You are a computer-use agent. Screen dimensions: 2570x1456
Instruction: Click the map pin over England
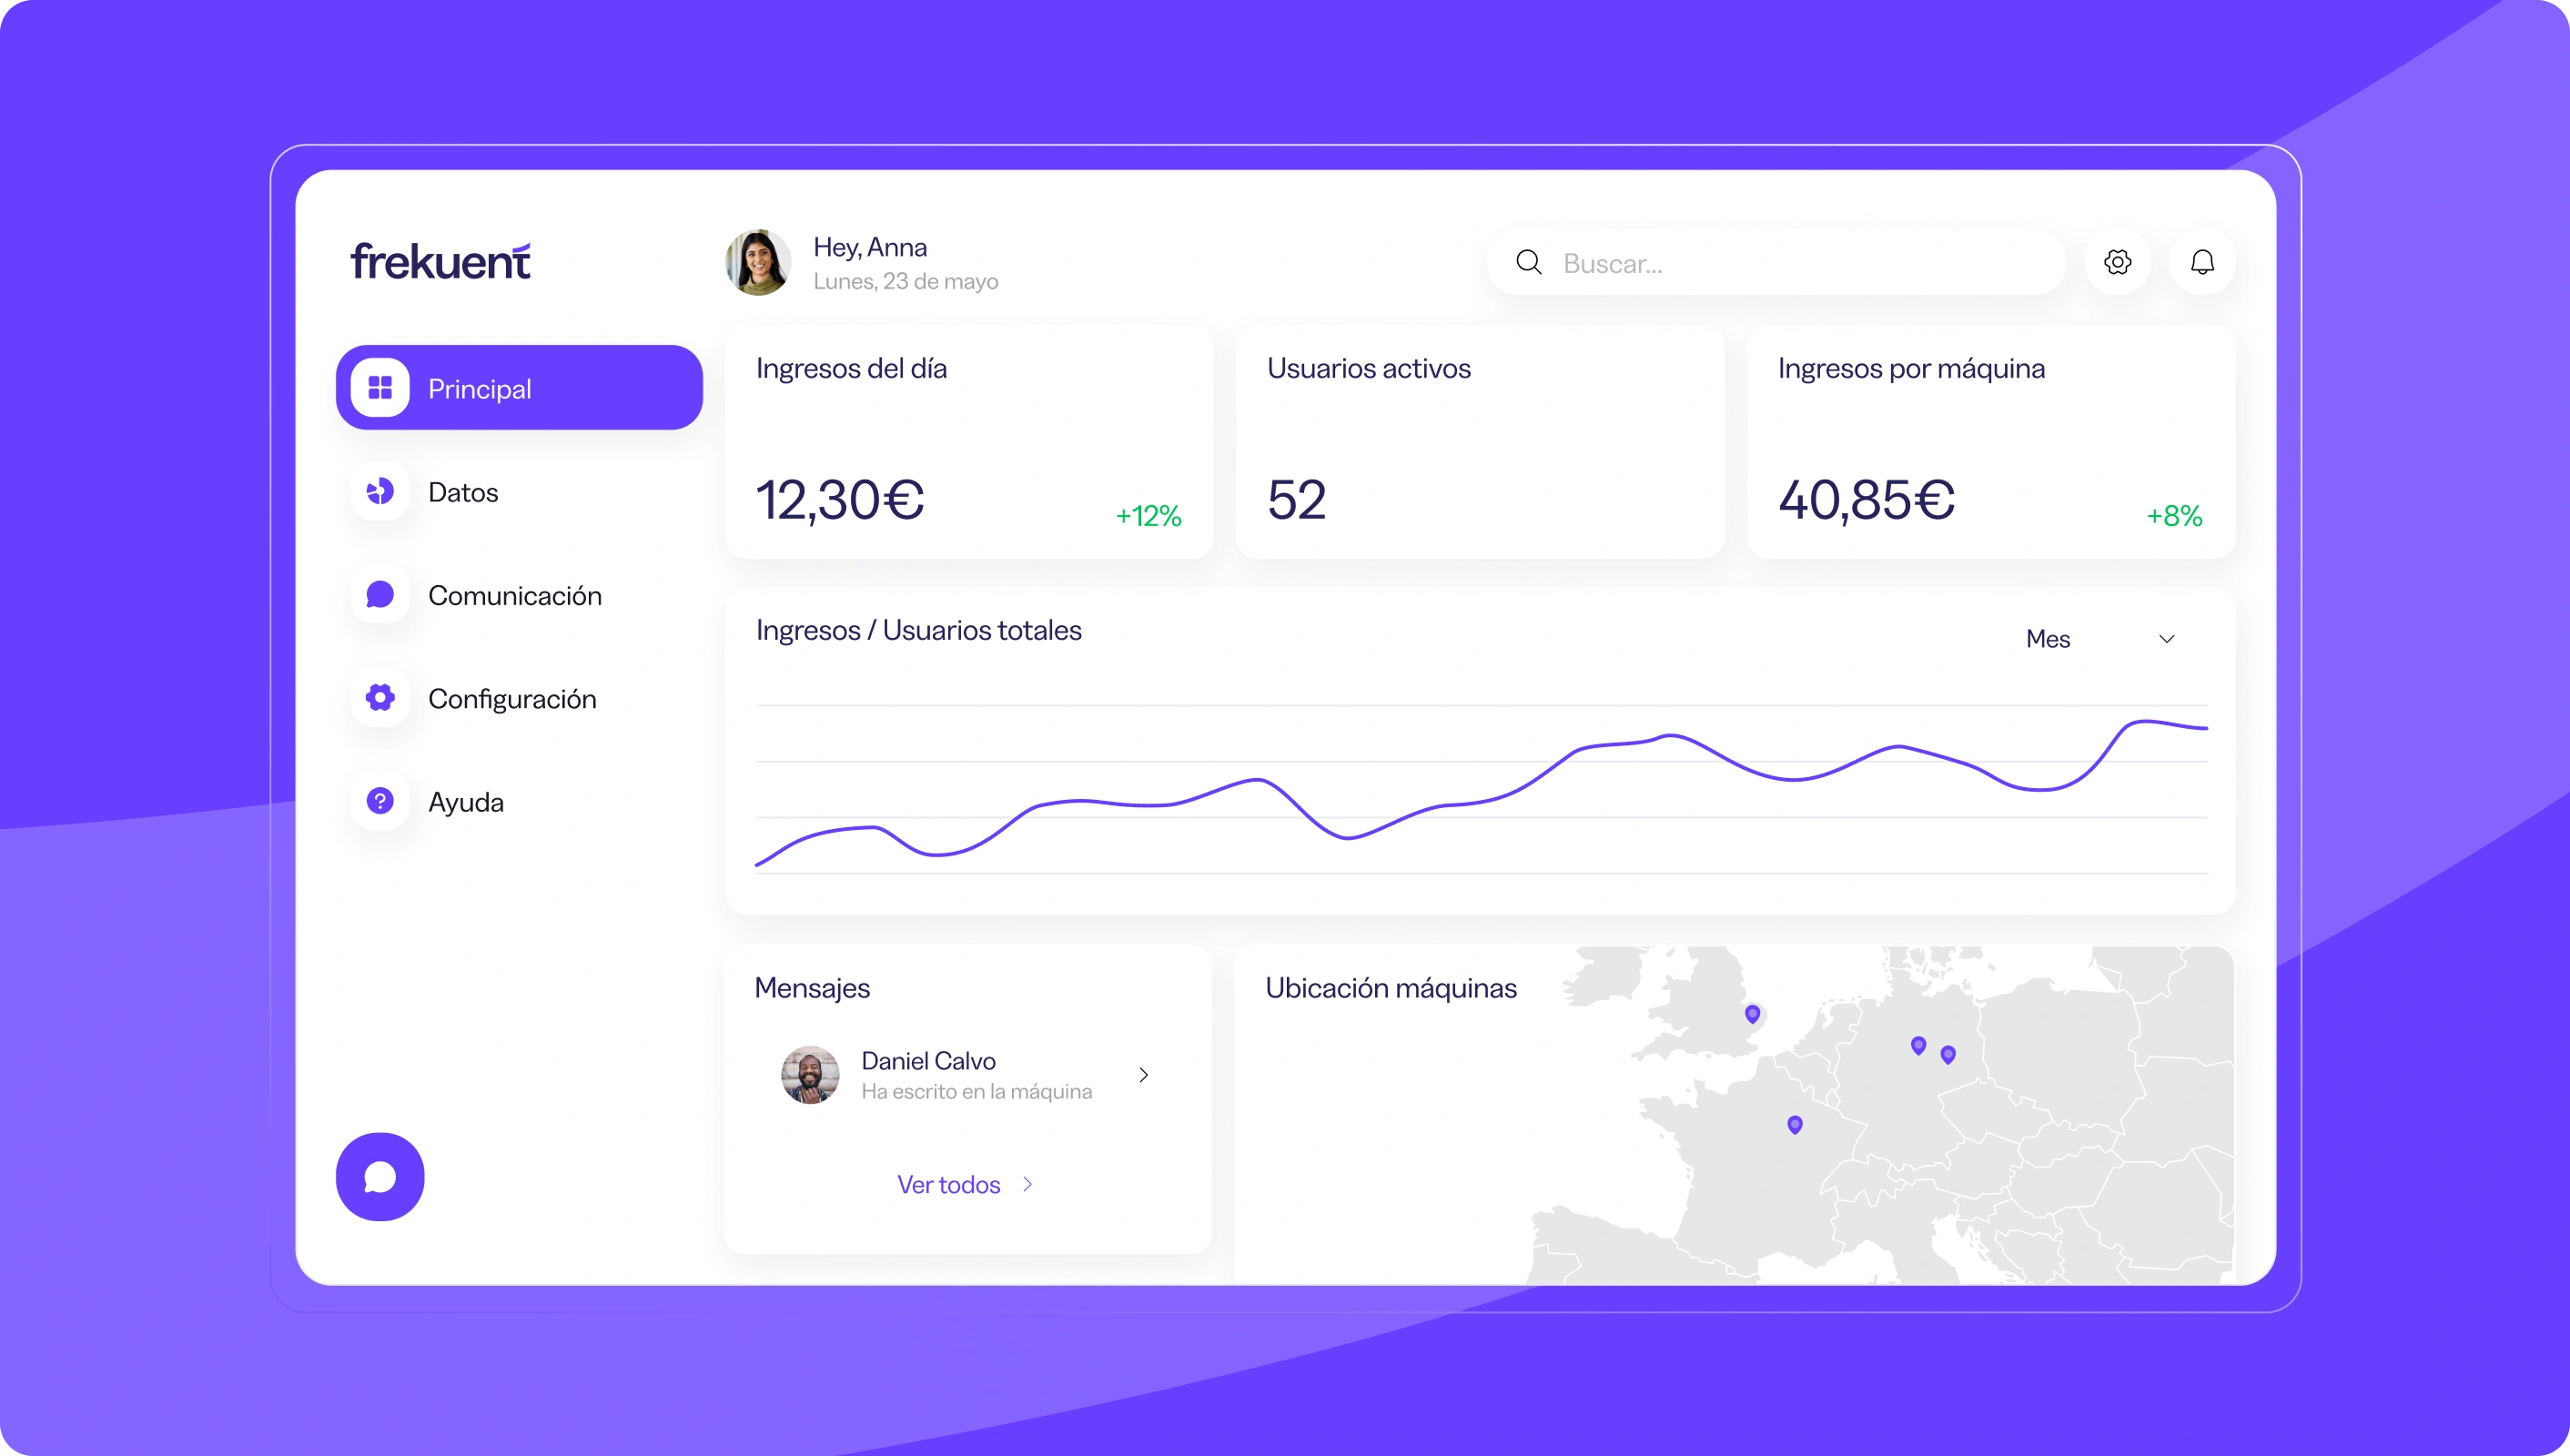point(1752,1014)
